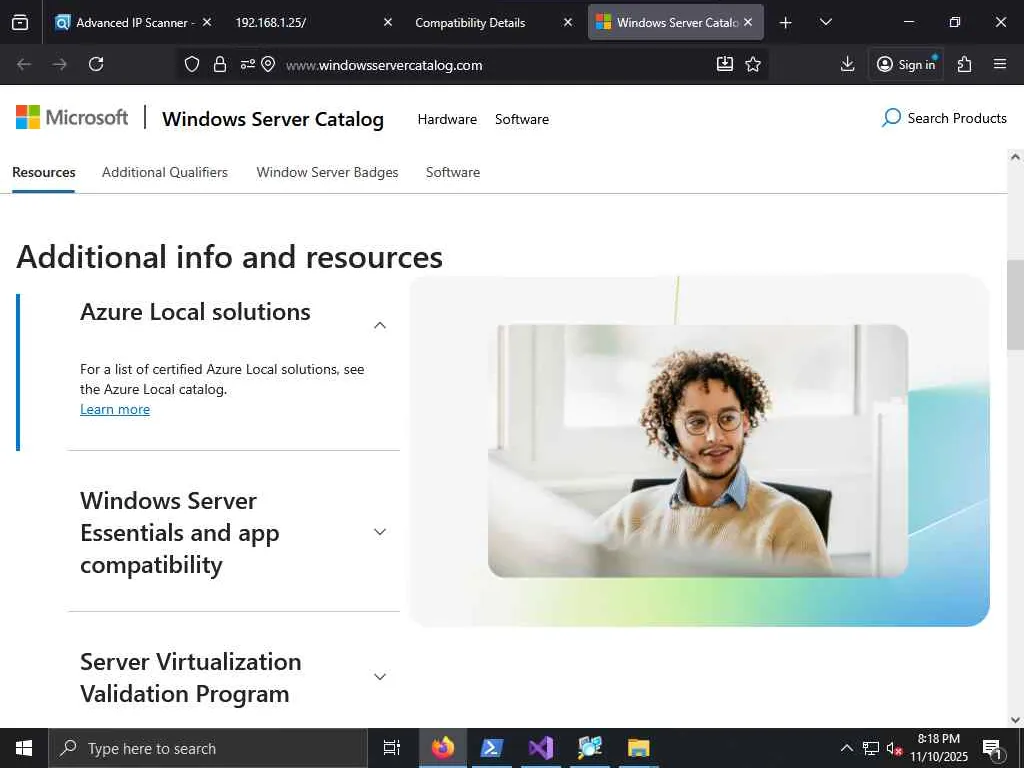Viewport: 1024px width, 768px height.
Task: Open File Explorer from taskbar
Action: click(x=639, y=748)
